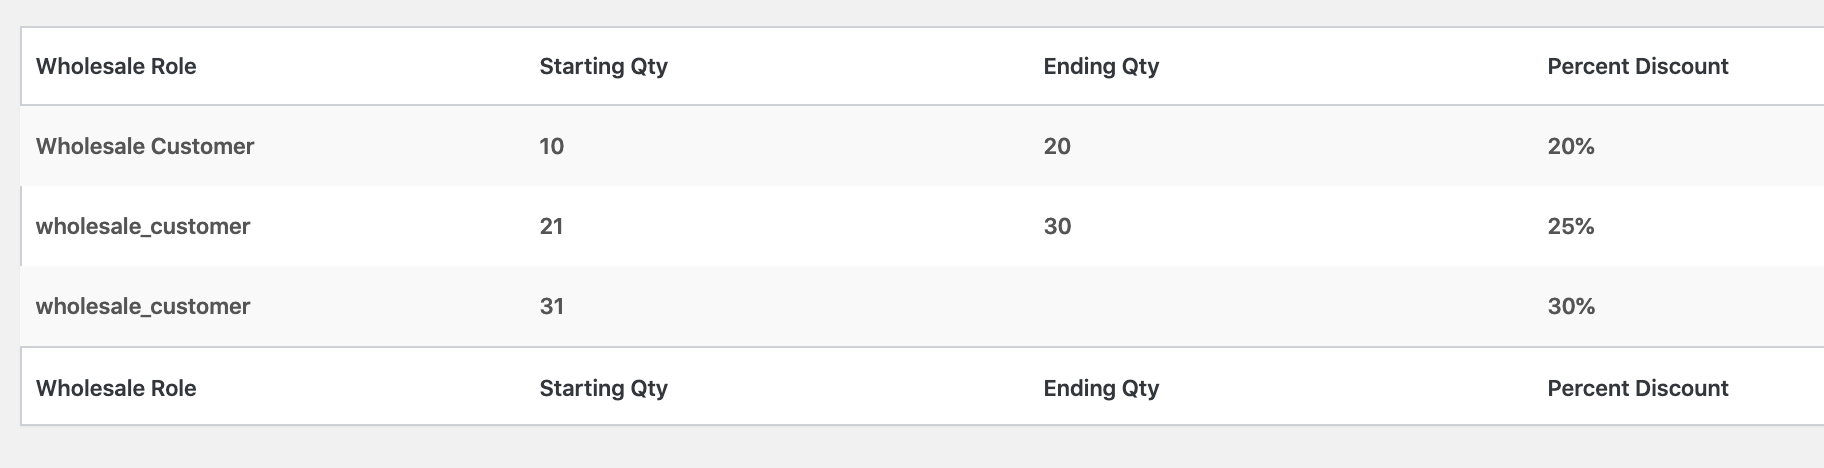Image resolution: width=1824 pixels, height=468 pixels.
Task: Select the starting quantity value 31
Action: 552,307
